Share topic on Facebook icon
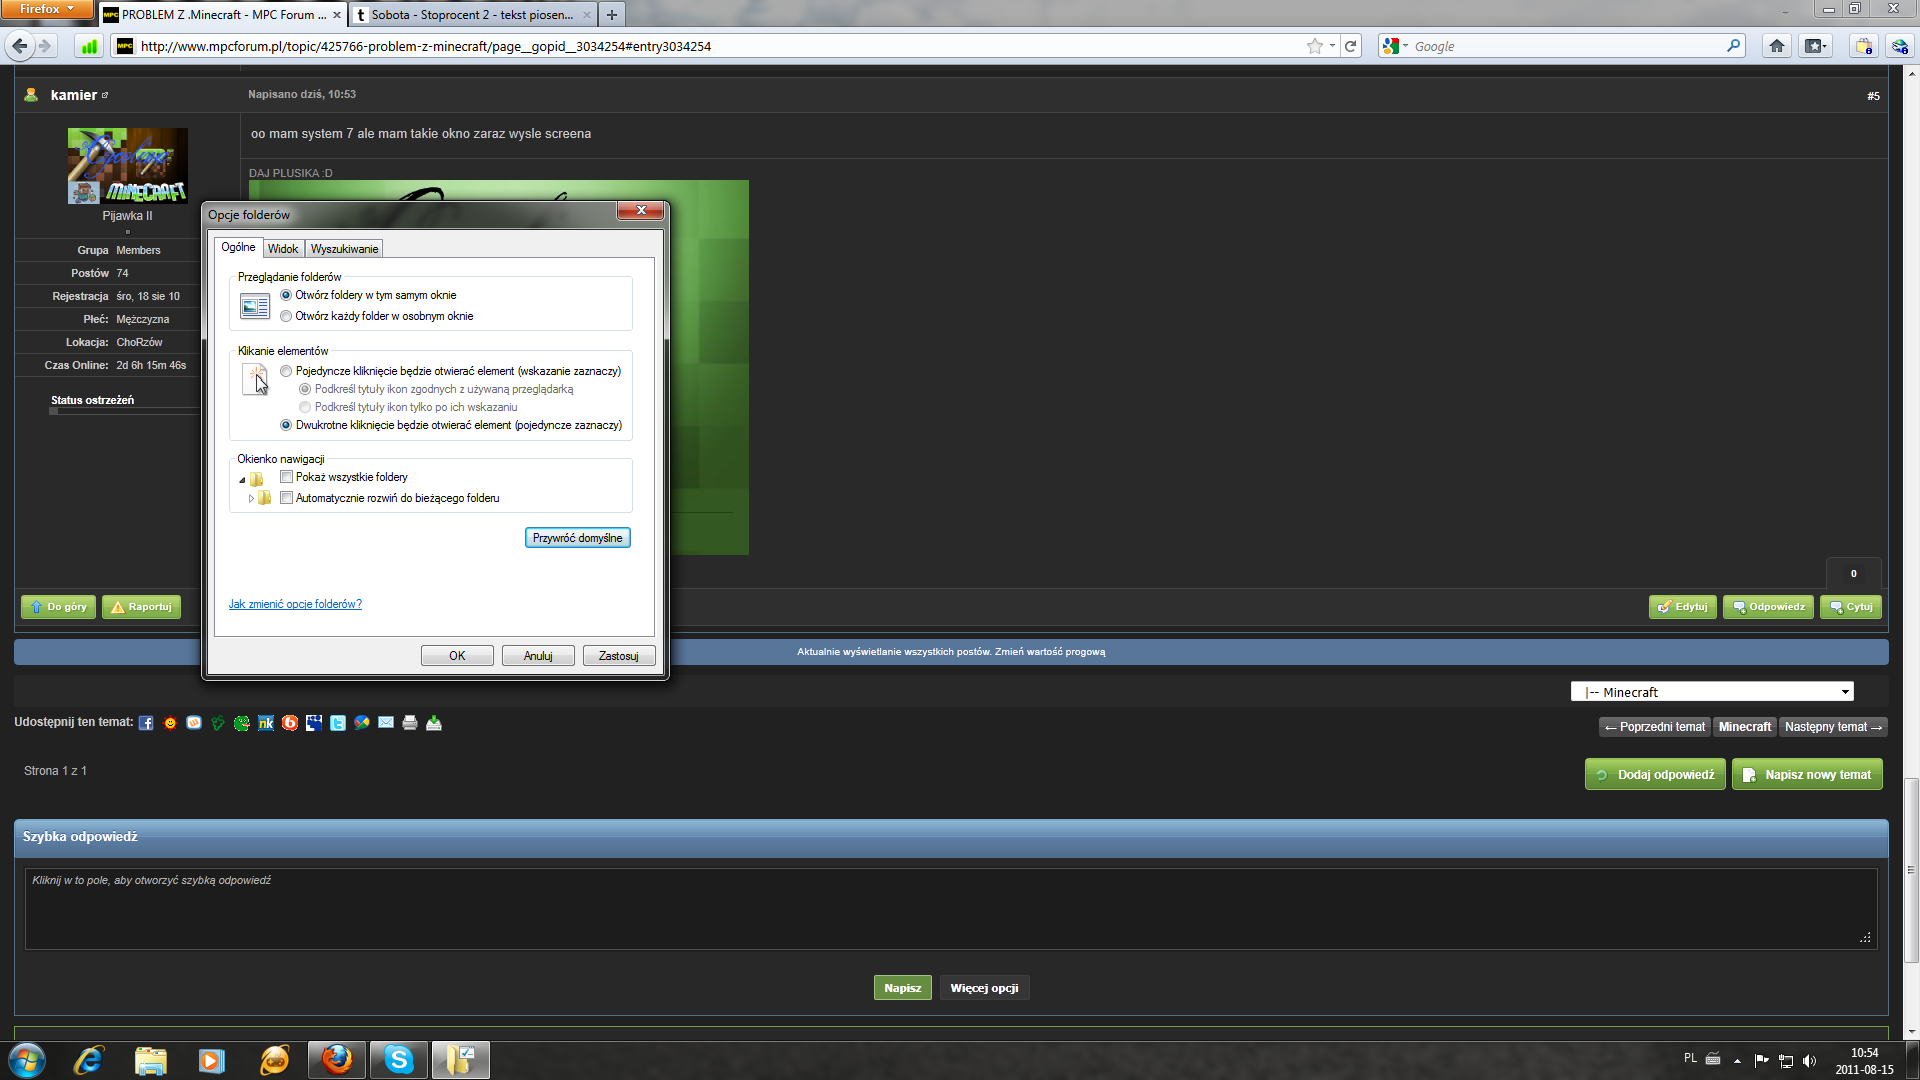Viewport: 1920px width, 1080px height. 146,723
